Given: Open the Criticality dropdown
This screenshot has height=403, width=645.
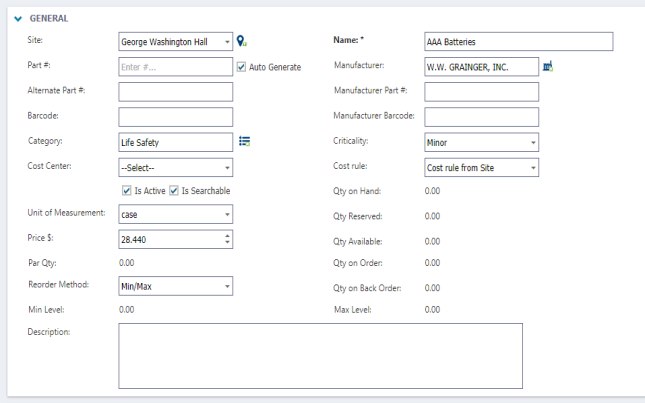Looking at the screenshot, I should point(481,142).
